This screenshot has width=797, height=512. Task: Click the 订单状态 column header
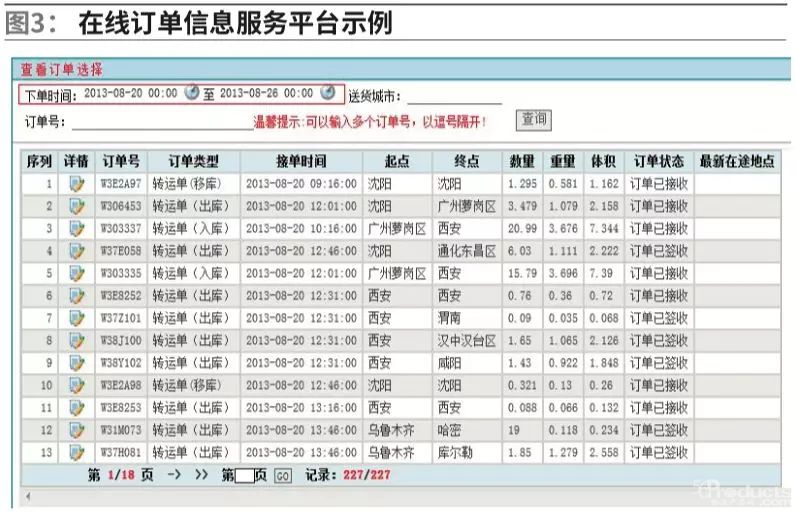pyautogui.click(x=657, y=161)
